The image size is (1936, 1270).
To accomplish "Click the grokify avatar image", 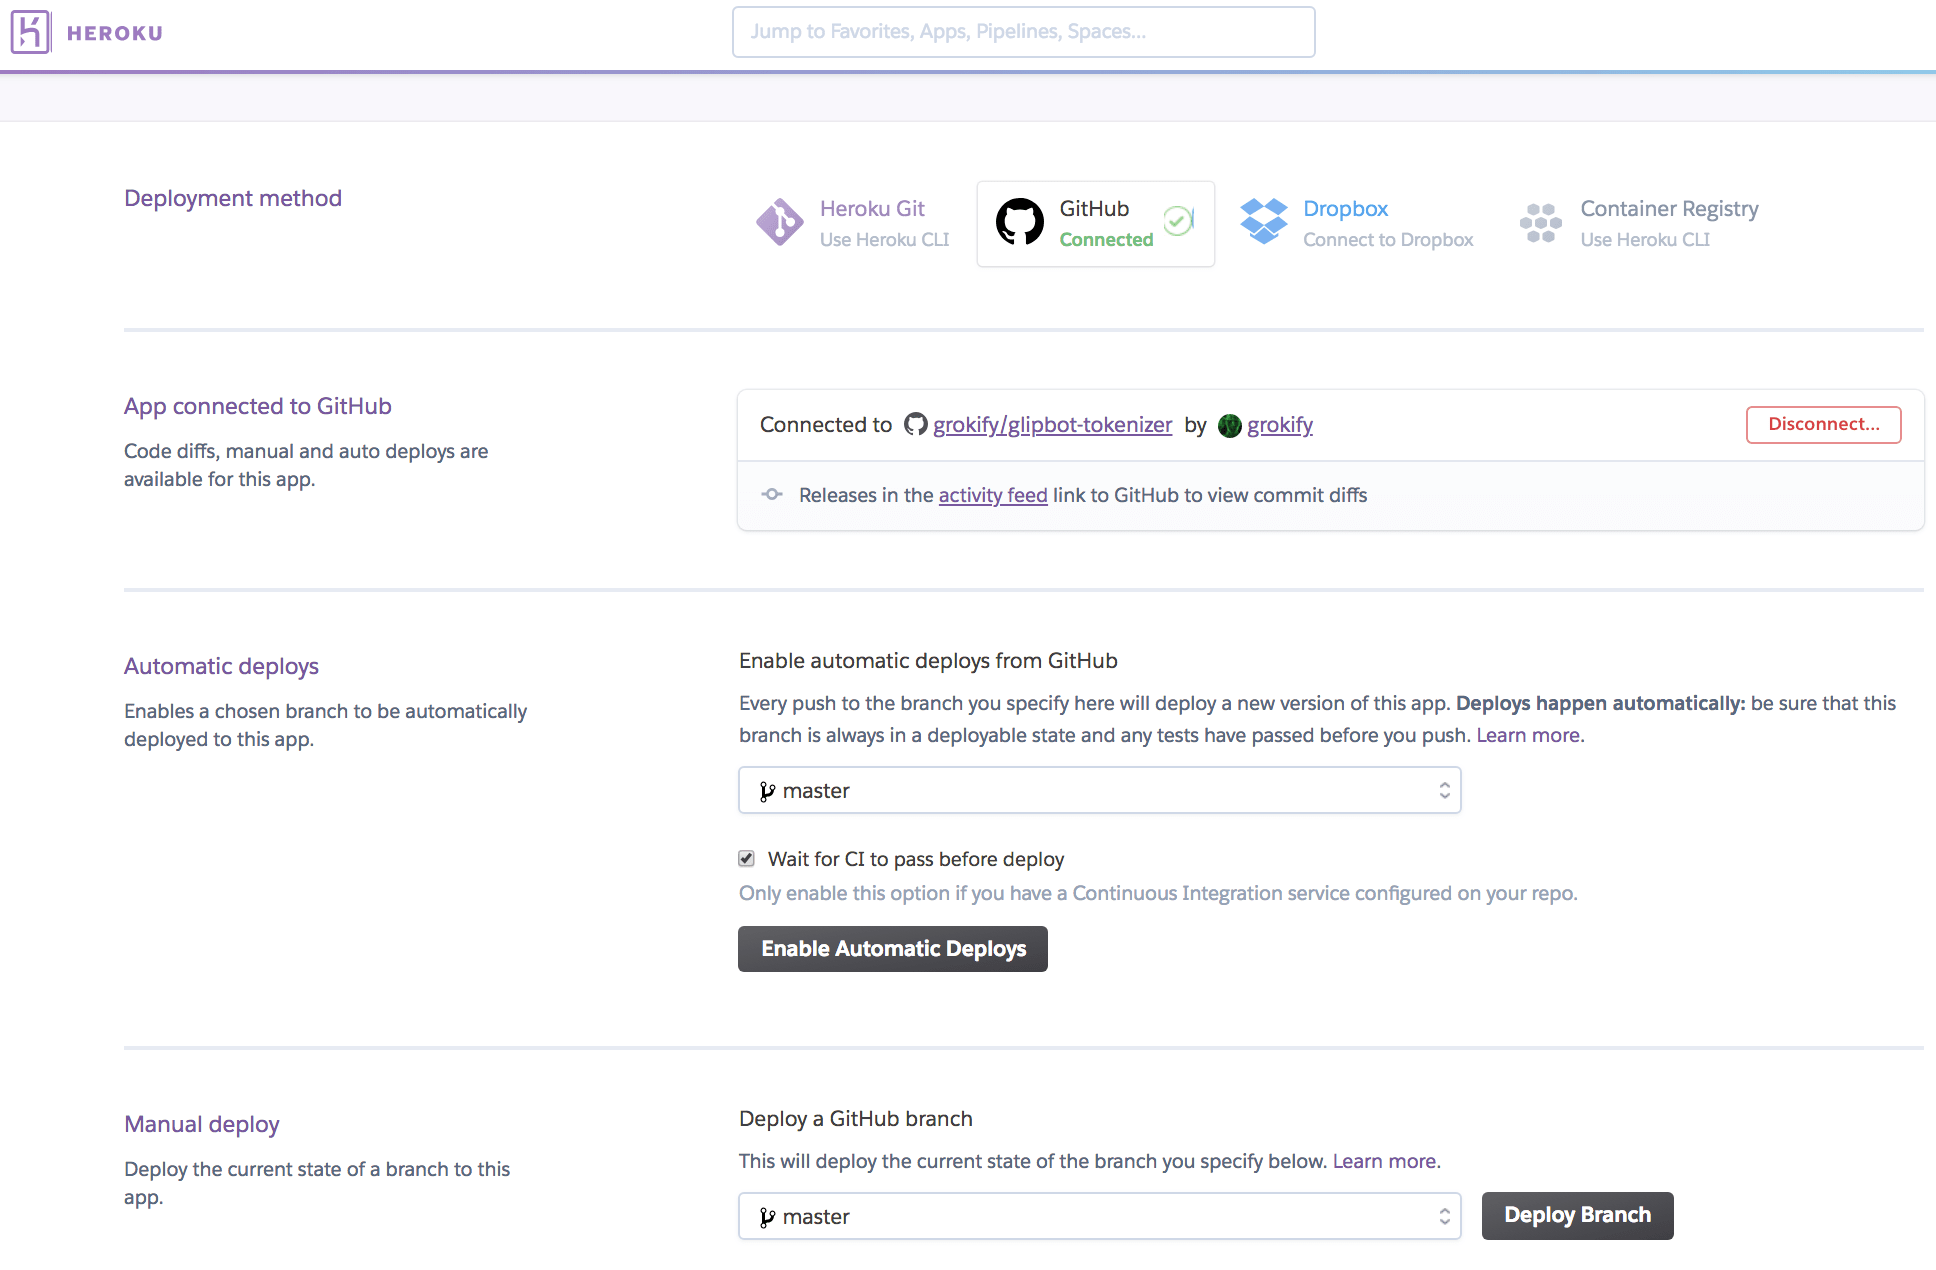I will coord(1229,425).
